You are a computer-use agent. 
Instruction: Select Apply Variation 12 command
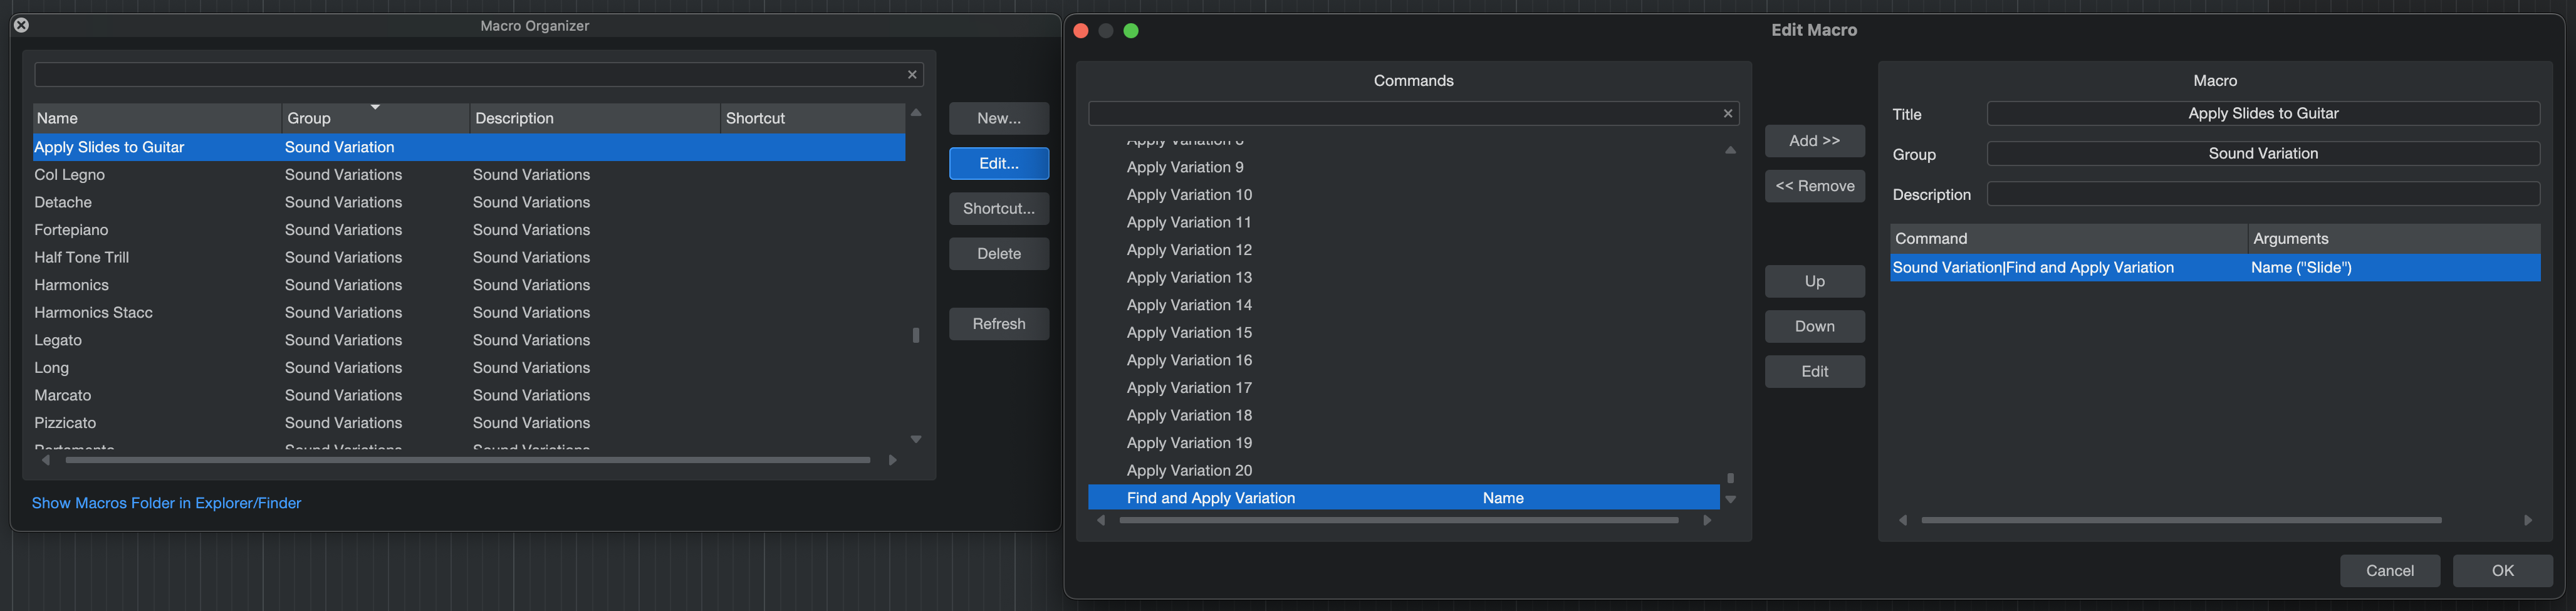(1404, 250)
